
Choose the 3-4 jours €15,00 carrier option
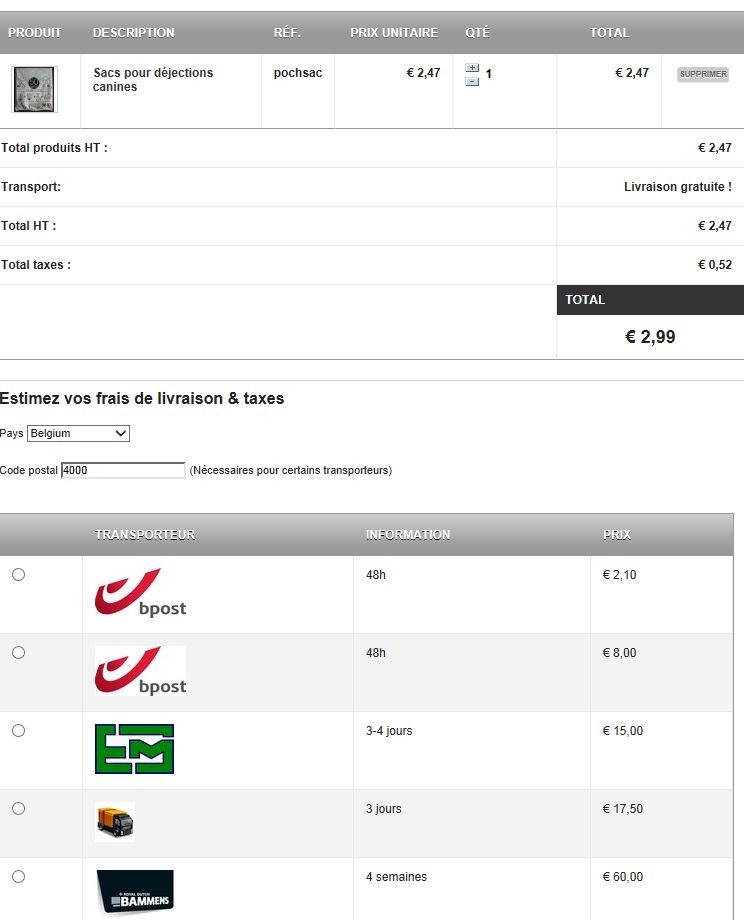tap(18, 731)
